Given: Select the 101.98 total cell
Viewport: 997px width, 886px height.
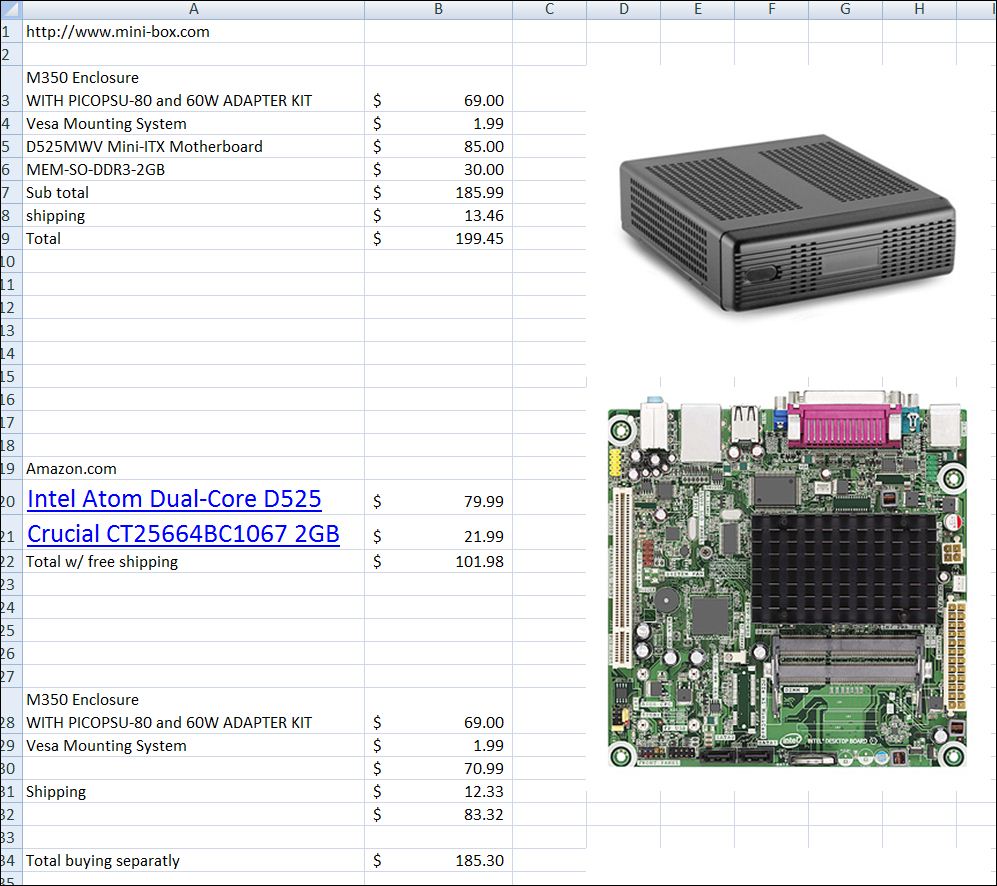Looking at the screenshot, I should click(x=438, y=561).
